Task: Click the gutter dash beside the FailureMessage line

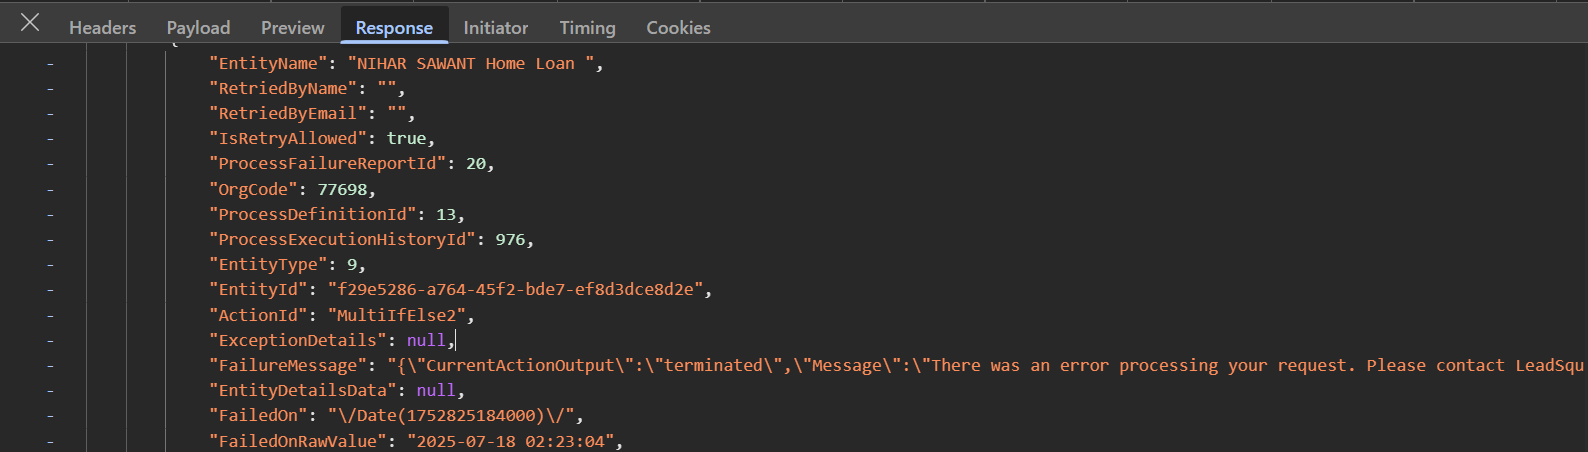Action: click(50, 366)
